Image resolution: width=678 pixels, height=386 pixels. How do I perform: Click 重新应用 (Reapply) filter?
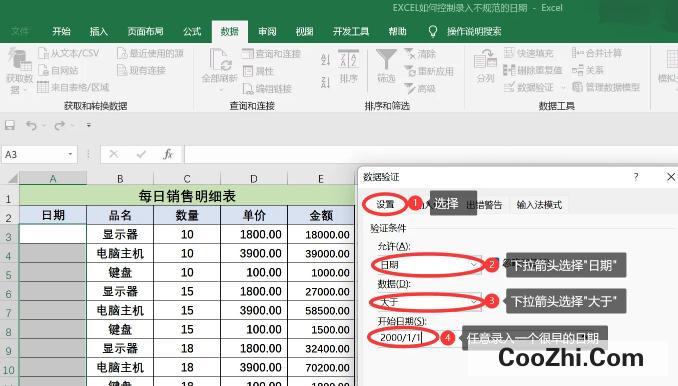[429, 71]
